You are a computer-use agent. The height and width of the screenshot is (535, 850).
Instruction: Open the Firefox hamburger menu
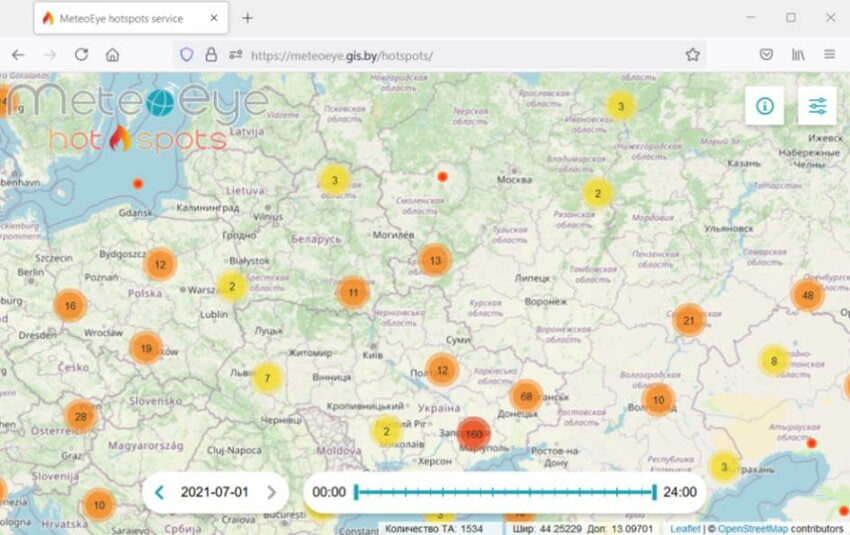pos(829,55)
